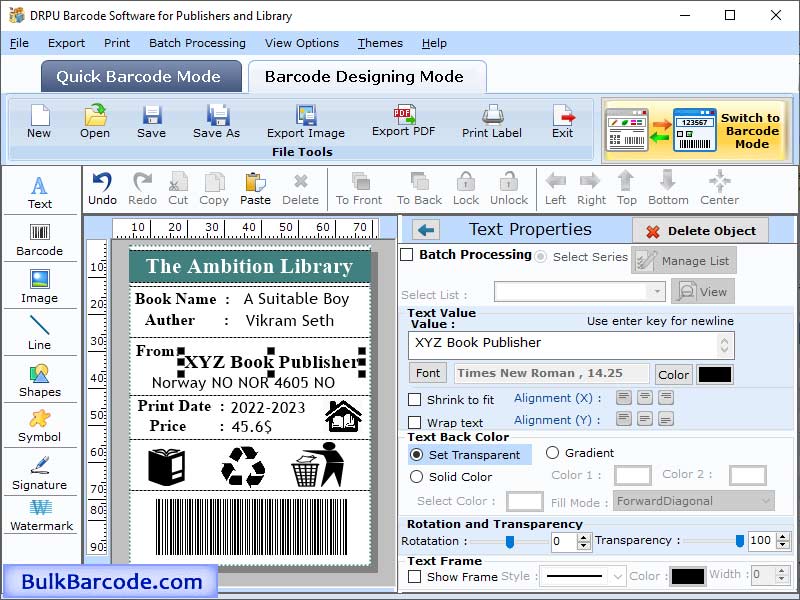Add a Watermark to the label
The height and width of the screenshot is (600, 800).
40,522
